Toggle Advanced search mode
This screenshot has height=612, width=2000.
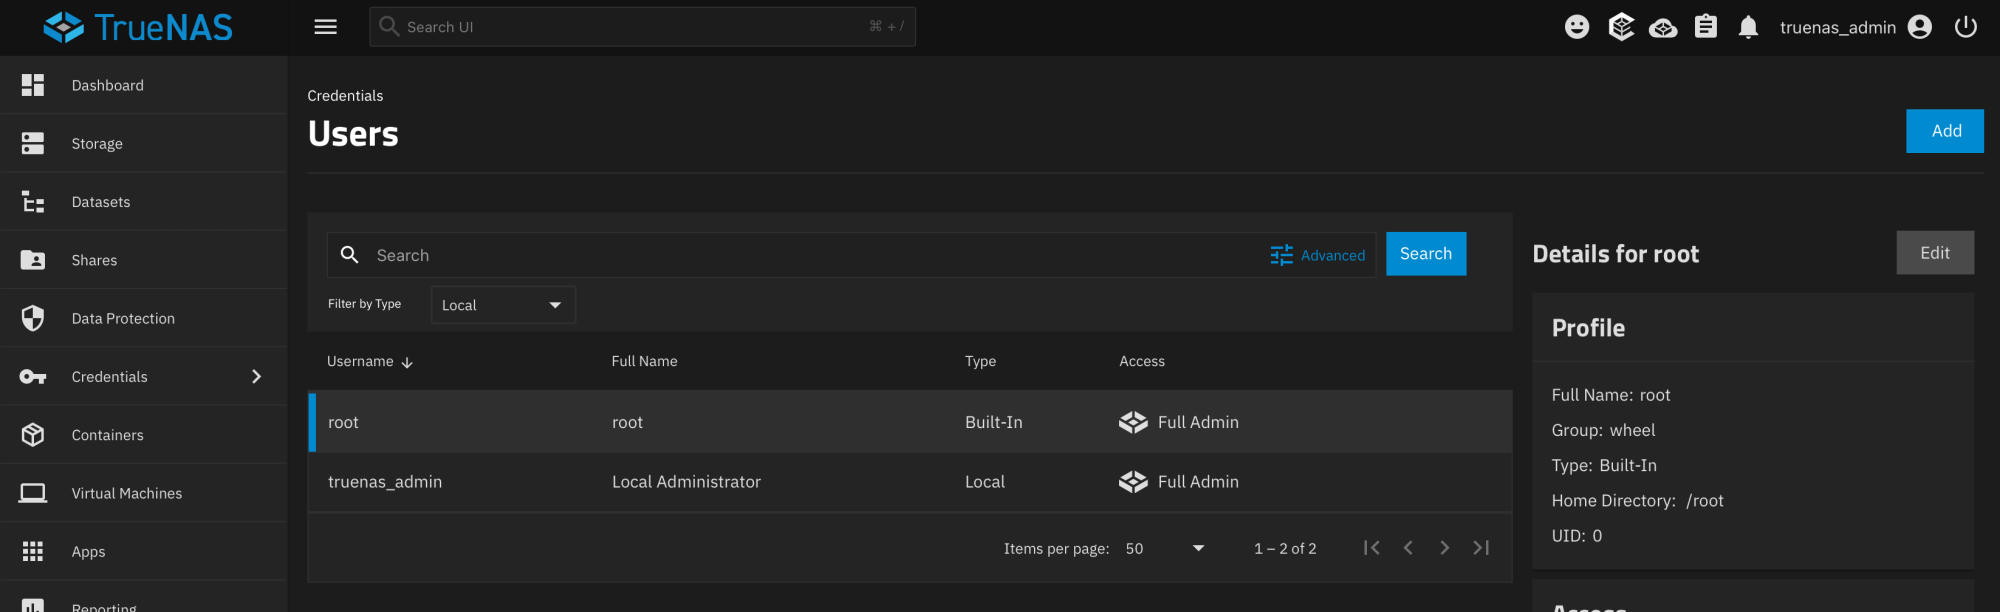point(1317,255)
